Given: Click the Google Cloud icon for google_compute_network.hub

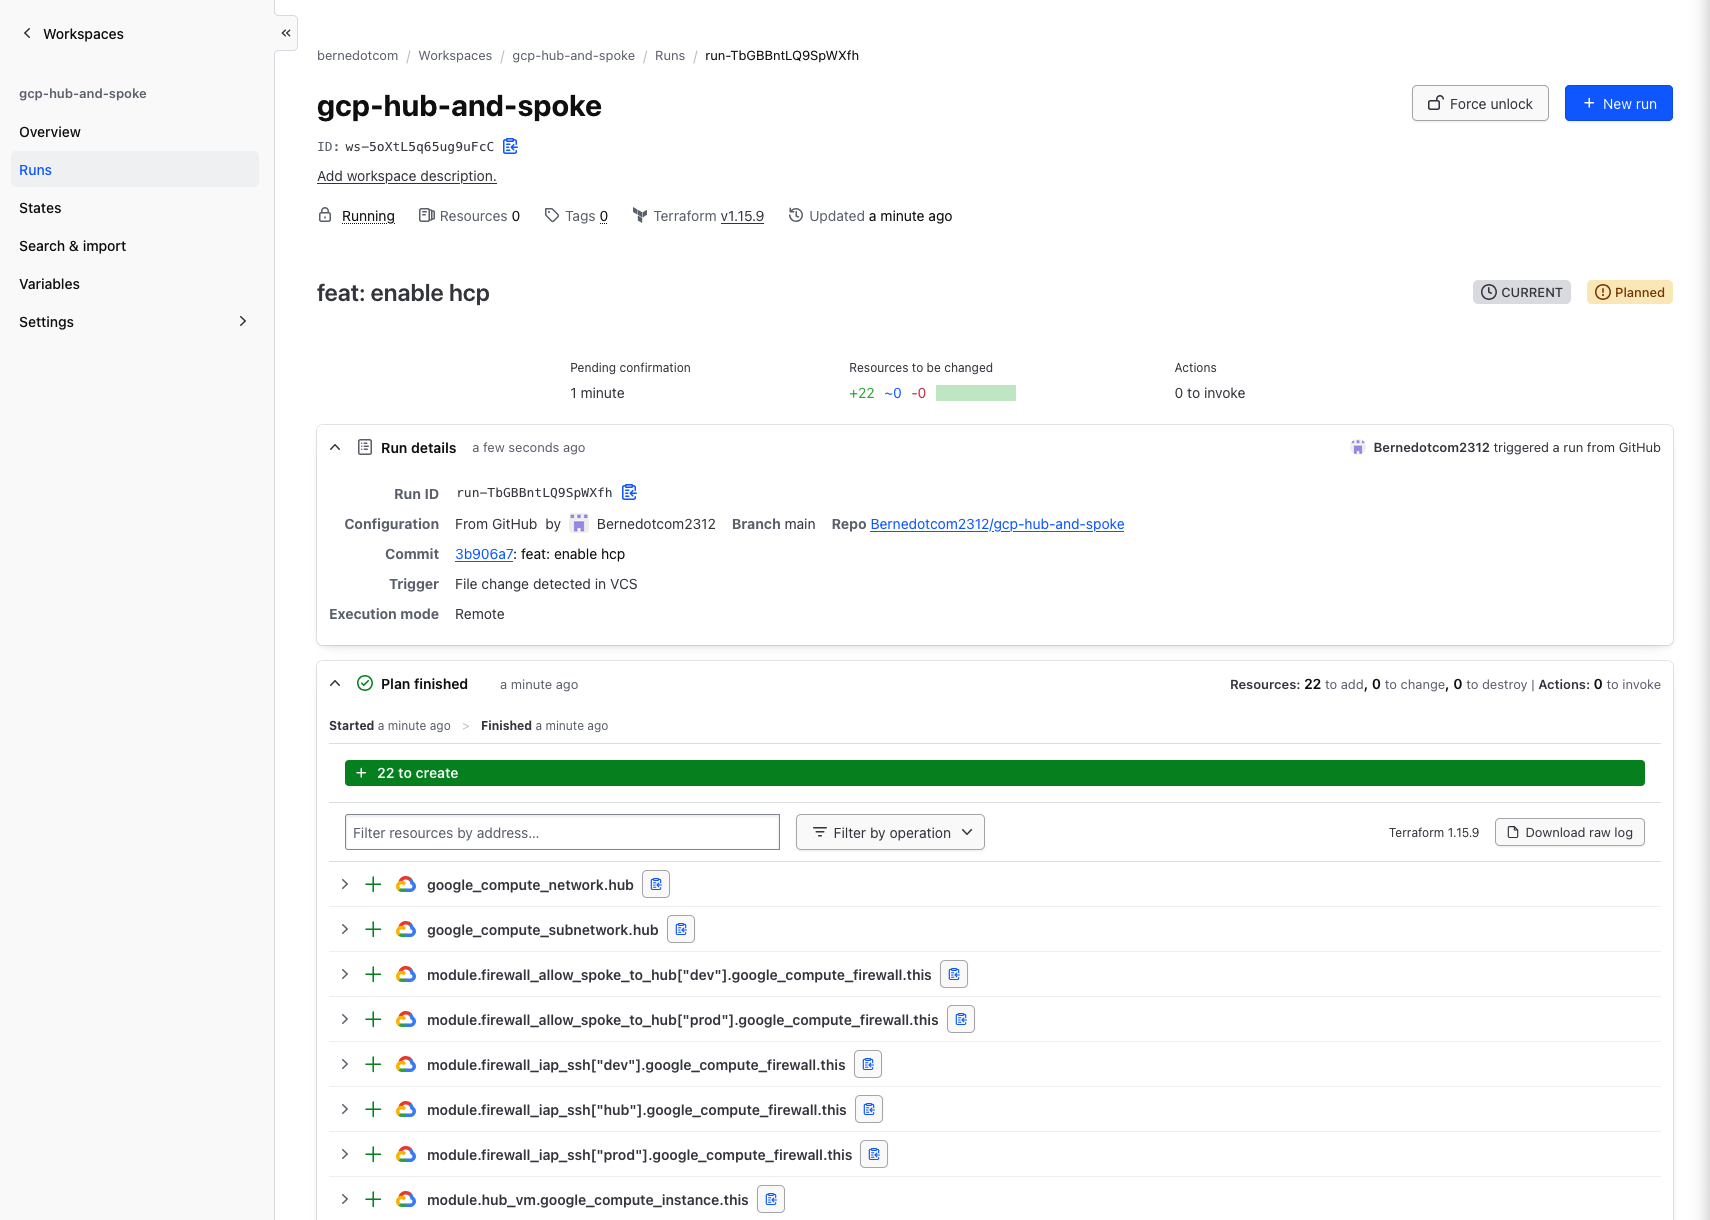Looking at the screenshot, I should tap(406, 884).
